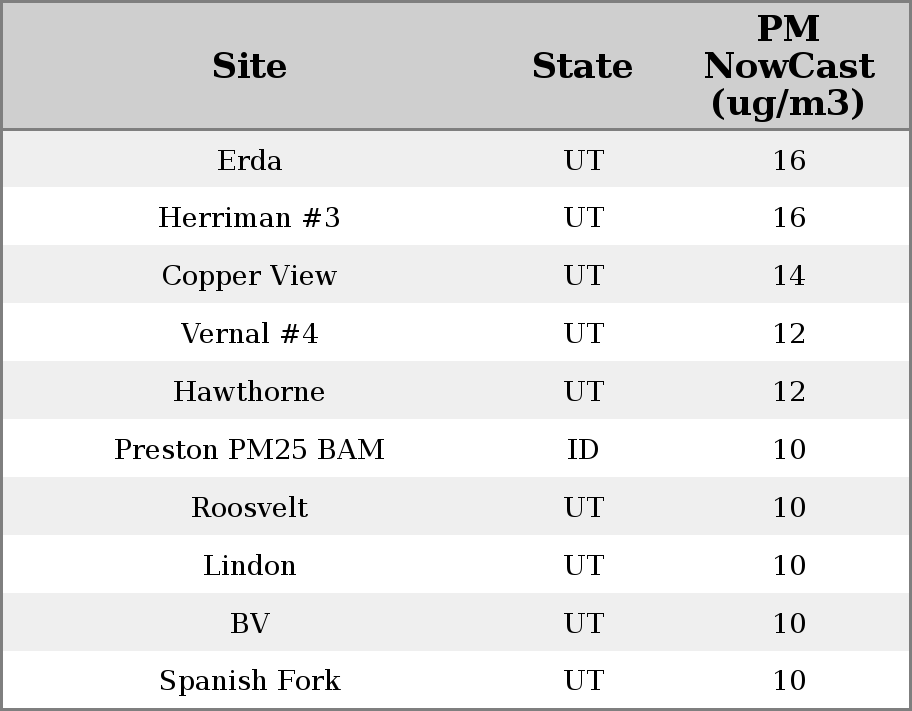This screenshot has height=711, width=912.
Task: Select the Herriman #3 site cell
Action: coord(249,218)
